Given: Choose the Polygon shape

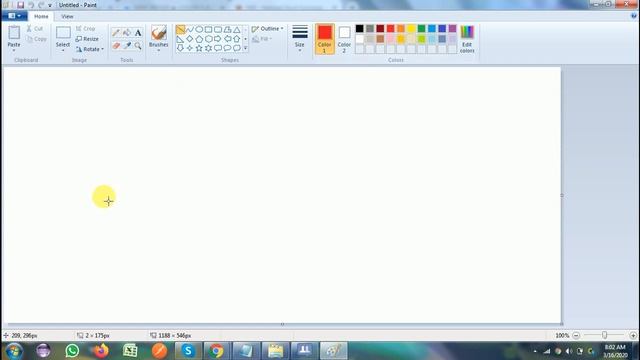Looking at the screenshot, I should click(227, 30).
